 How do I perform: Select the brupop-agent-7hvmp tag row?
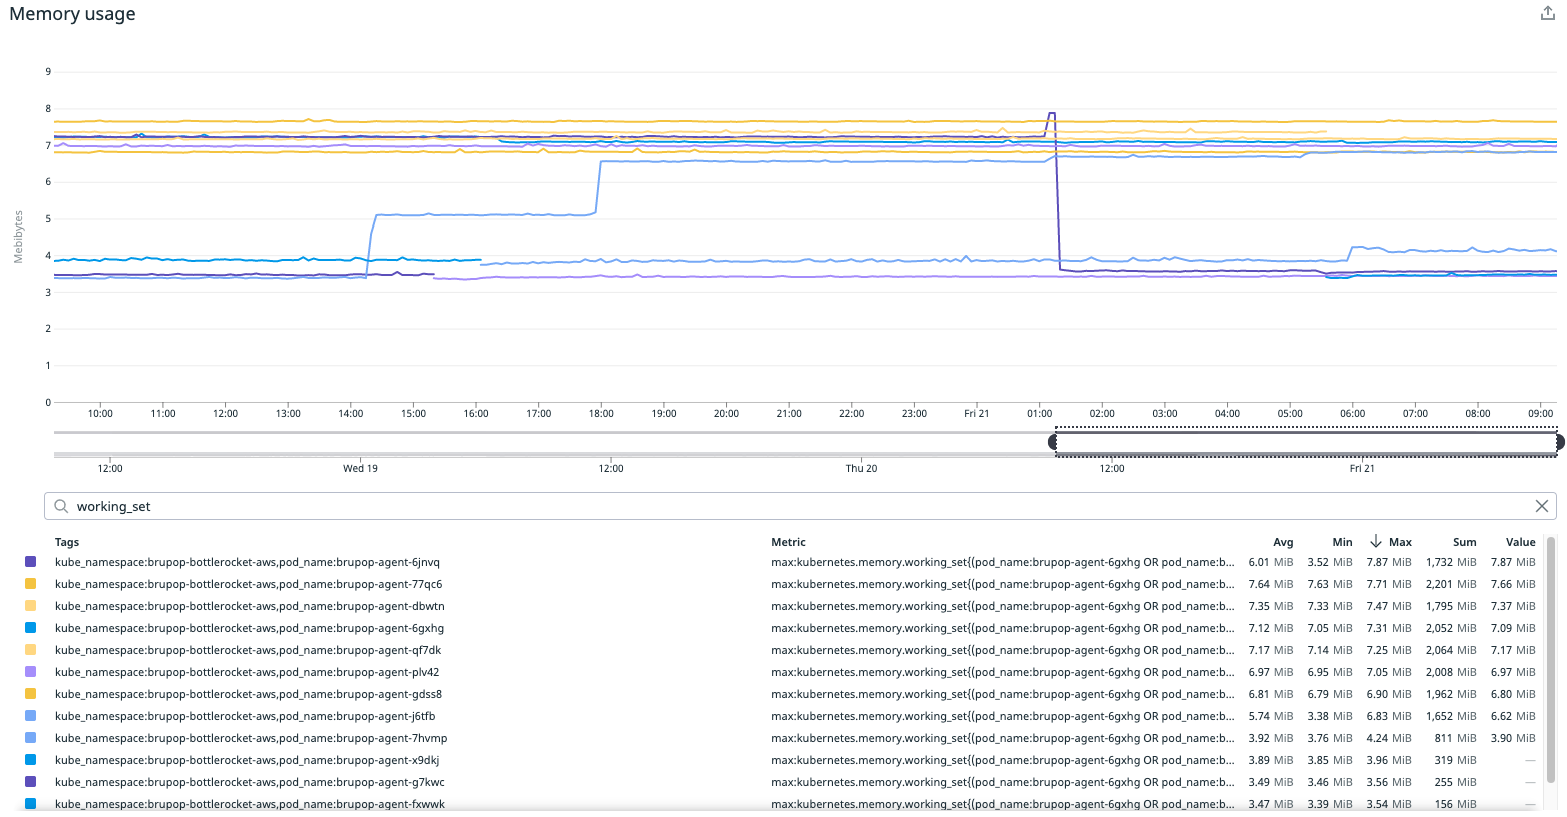(x=251, y=738)
